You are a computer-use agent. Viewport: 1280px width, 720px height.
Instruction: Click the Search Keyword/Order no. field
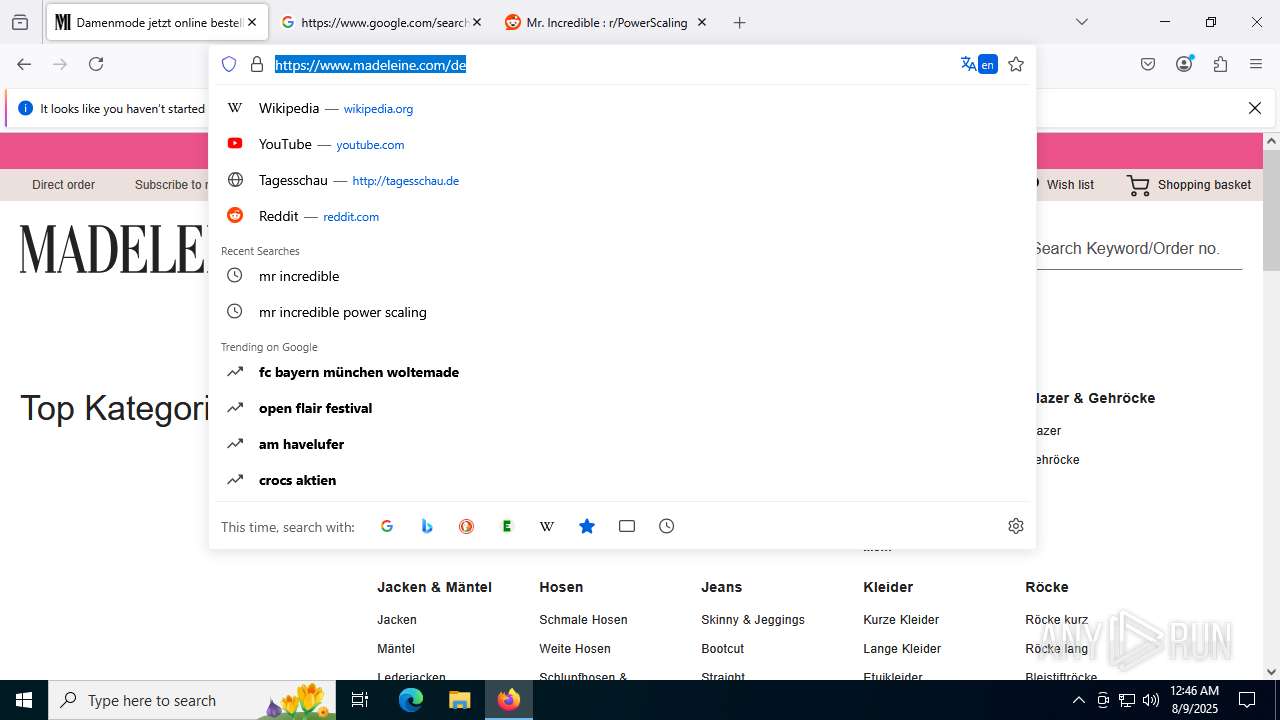coord(1136,249)
